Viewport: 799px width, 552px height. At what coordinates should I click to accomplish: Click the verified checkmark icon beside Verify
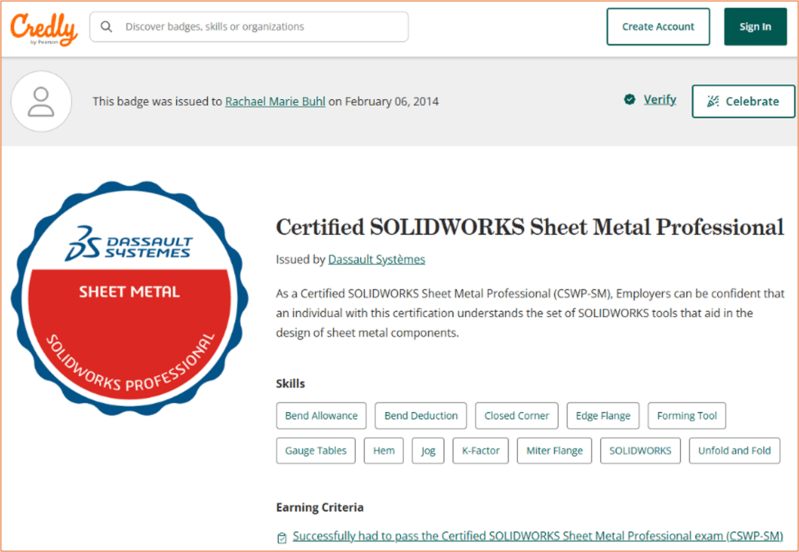coord(630,99)
